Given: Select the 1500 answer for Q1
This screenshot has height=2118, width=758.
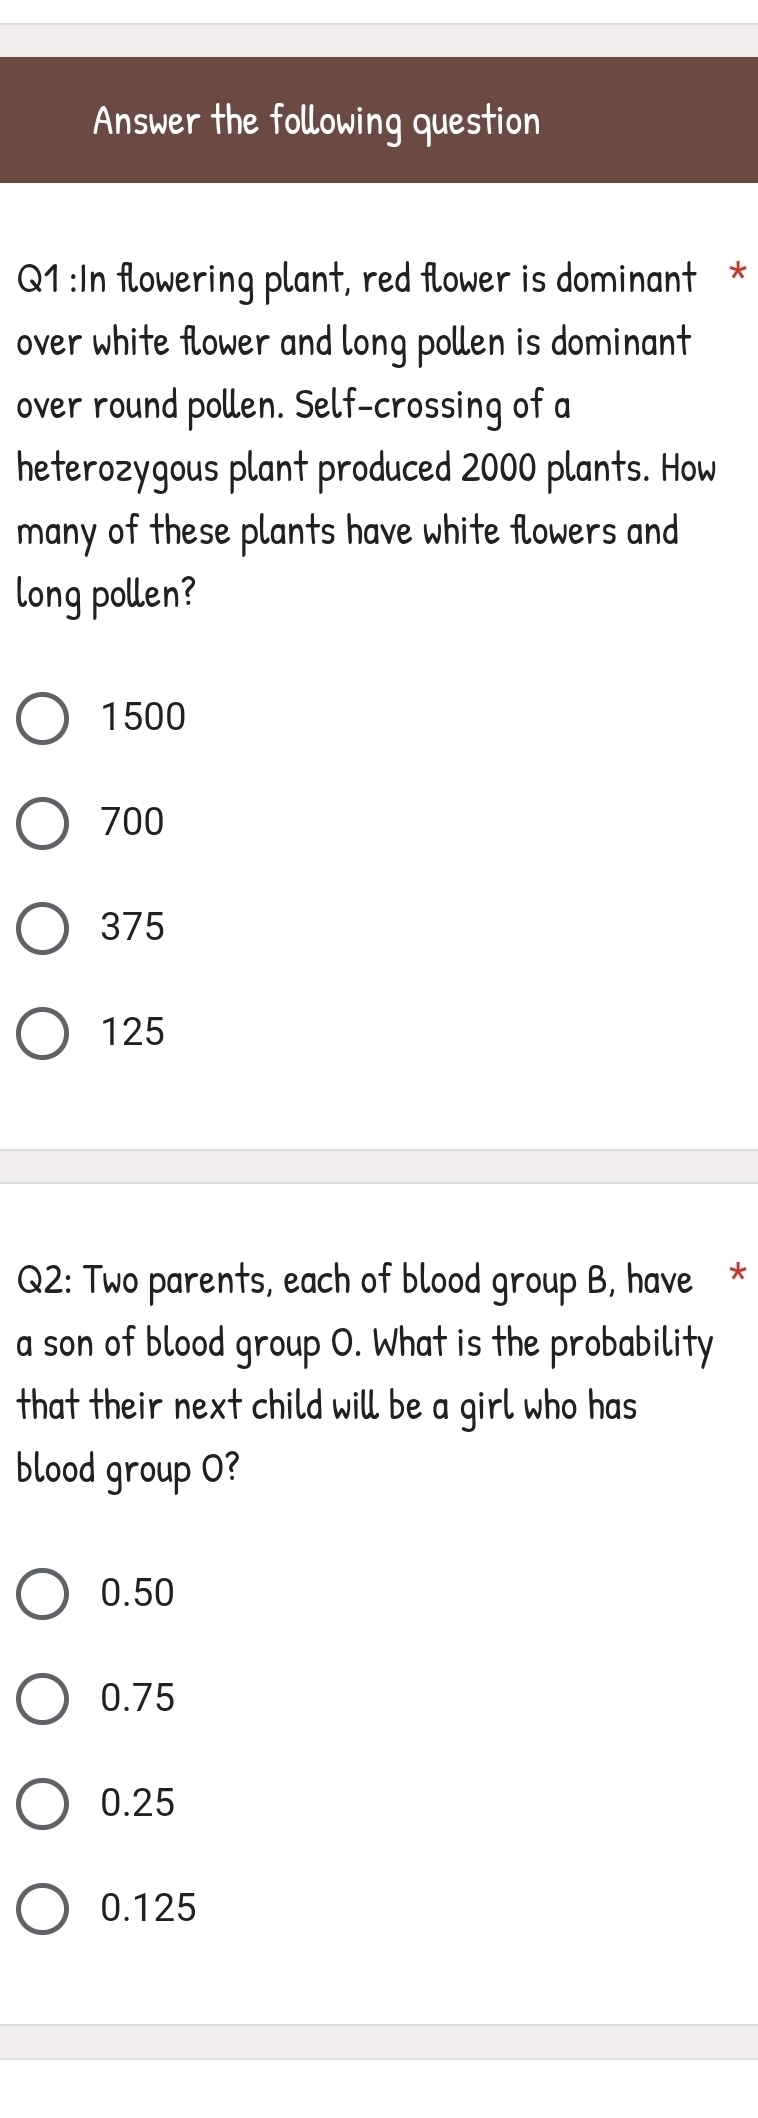Looking at the screenshot, I should pos(41,717).
